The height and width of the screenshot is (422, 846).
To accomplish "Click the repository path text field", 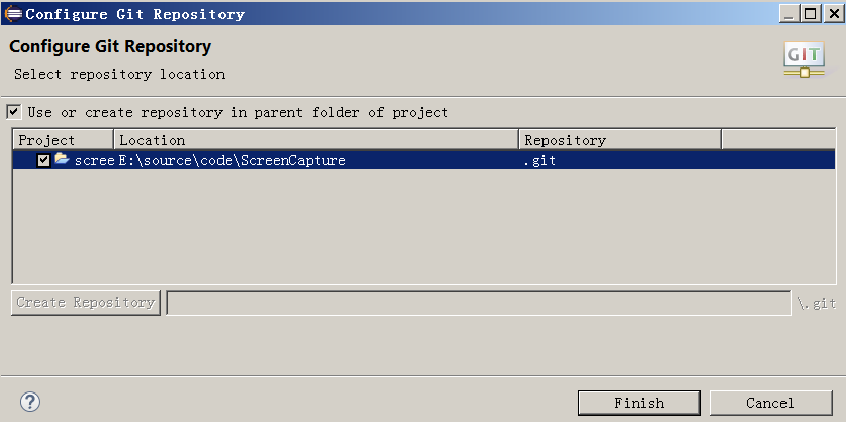I will (479, 303).
